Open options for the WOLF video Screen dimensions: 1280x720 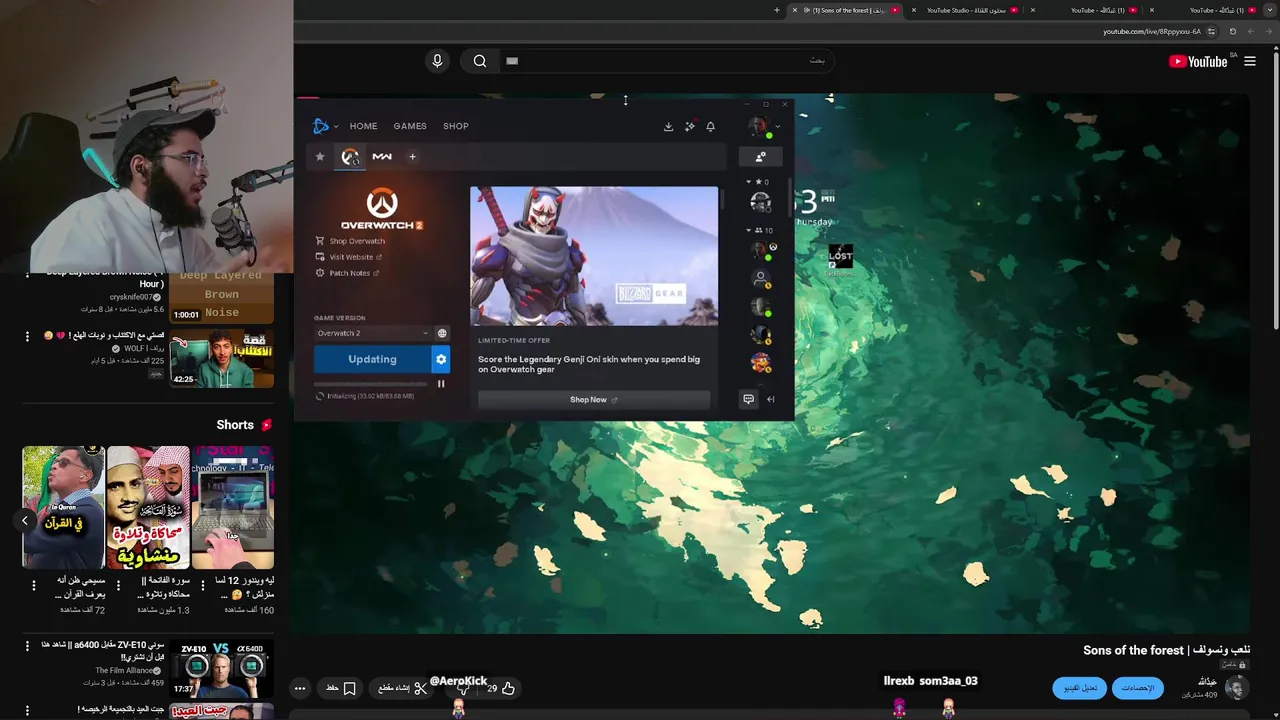27,336
